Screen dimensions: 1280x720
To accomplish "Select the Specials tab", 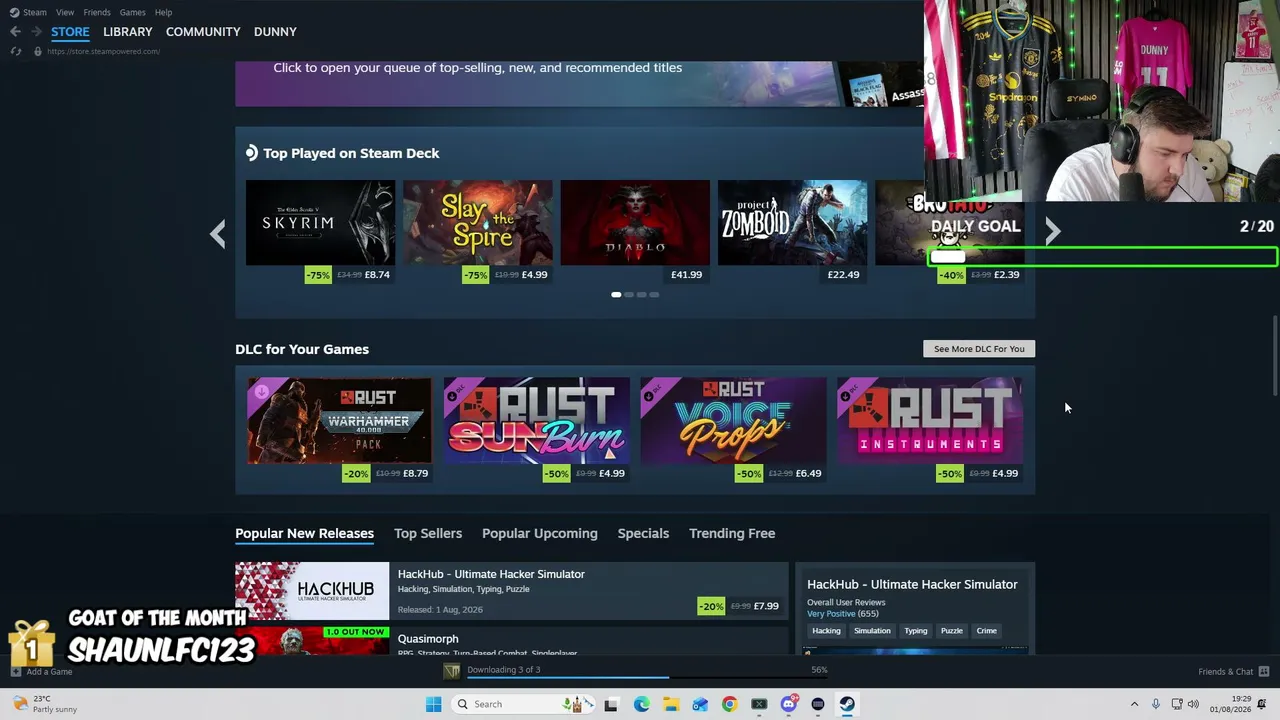I will pyautogui.click(x=643, y=533).
